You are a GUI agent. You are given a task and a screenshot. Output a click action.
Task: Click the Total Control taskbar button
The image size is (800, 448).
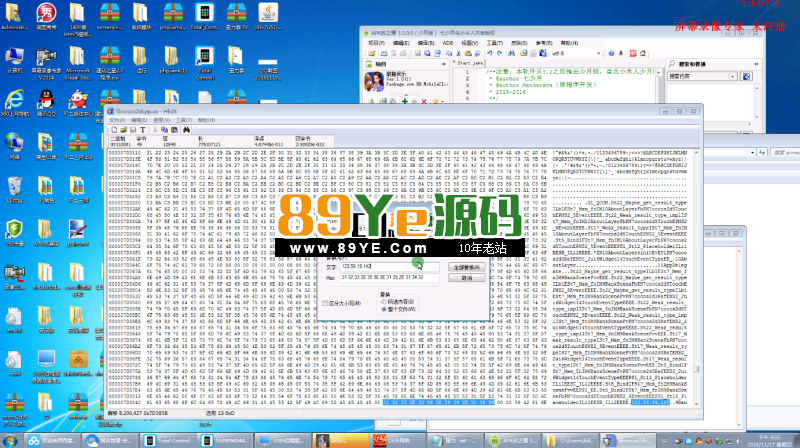pos(168,440)
